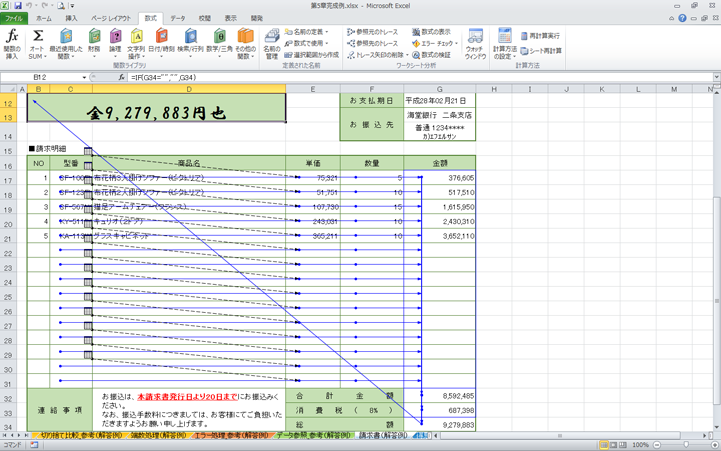Switch to the 表示 ribbon tab
Screen dimensions: 721x451
coord(231,18)
